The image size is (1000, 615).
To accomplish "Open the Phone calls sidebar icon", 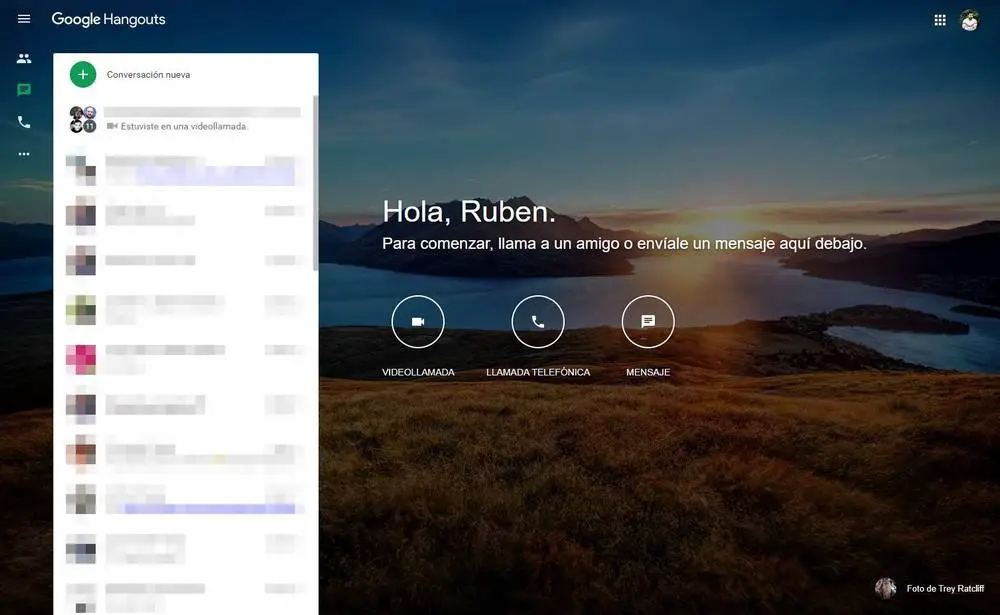I will [x=24, y=122].
